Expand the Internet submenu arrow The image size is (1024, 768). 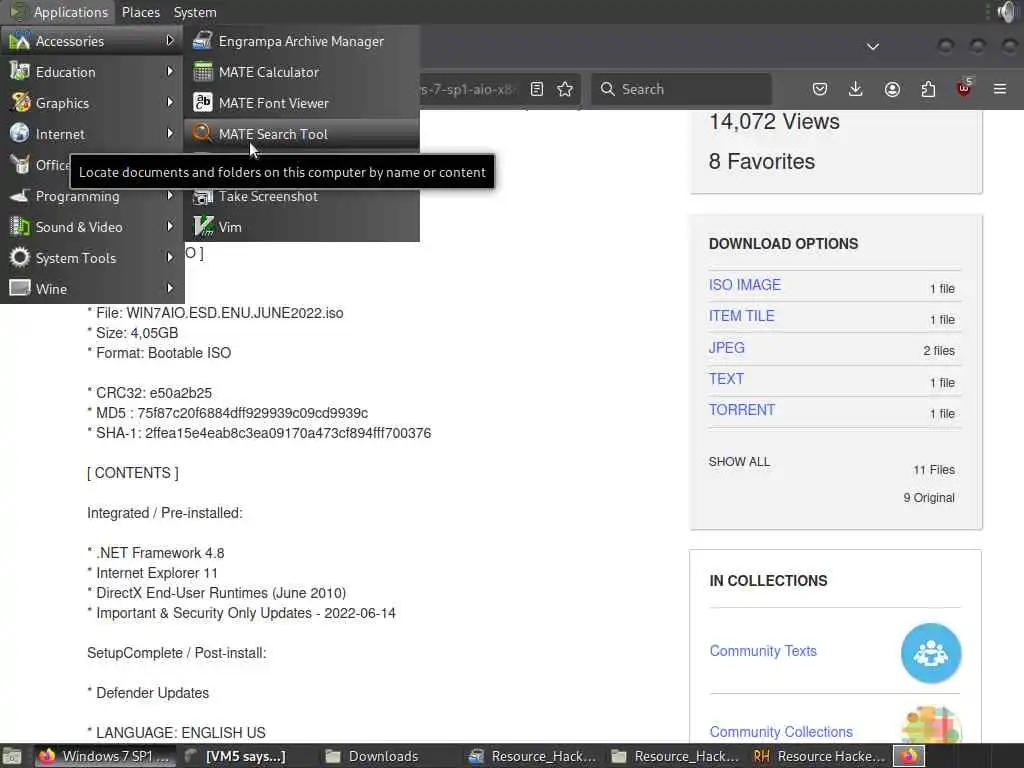pyautogui.click(x=170, y=133)
